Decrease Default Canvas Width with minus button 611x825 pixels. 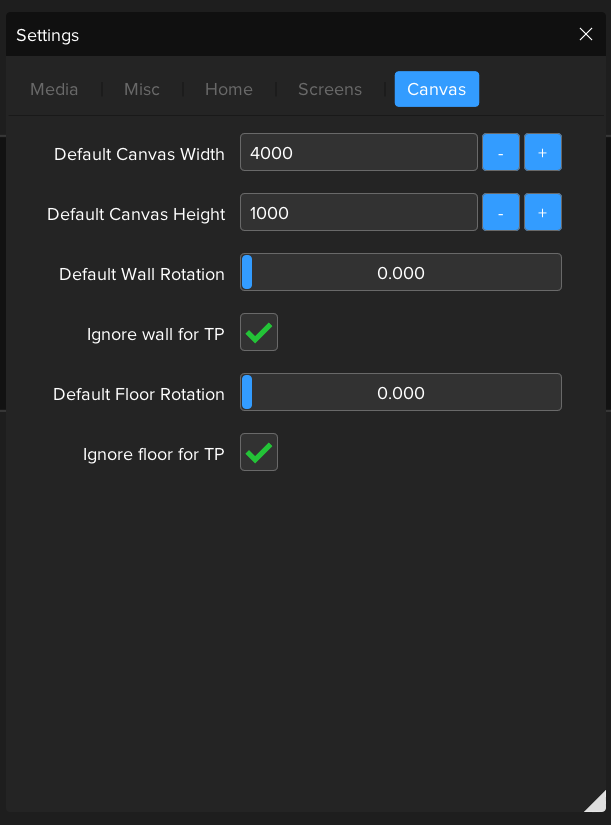501,152
